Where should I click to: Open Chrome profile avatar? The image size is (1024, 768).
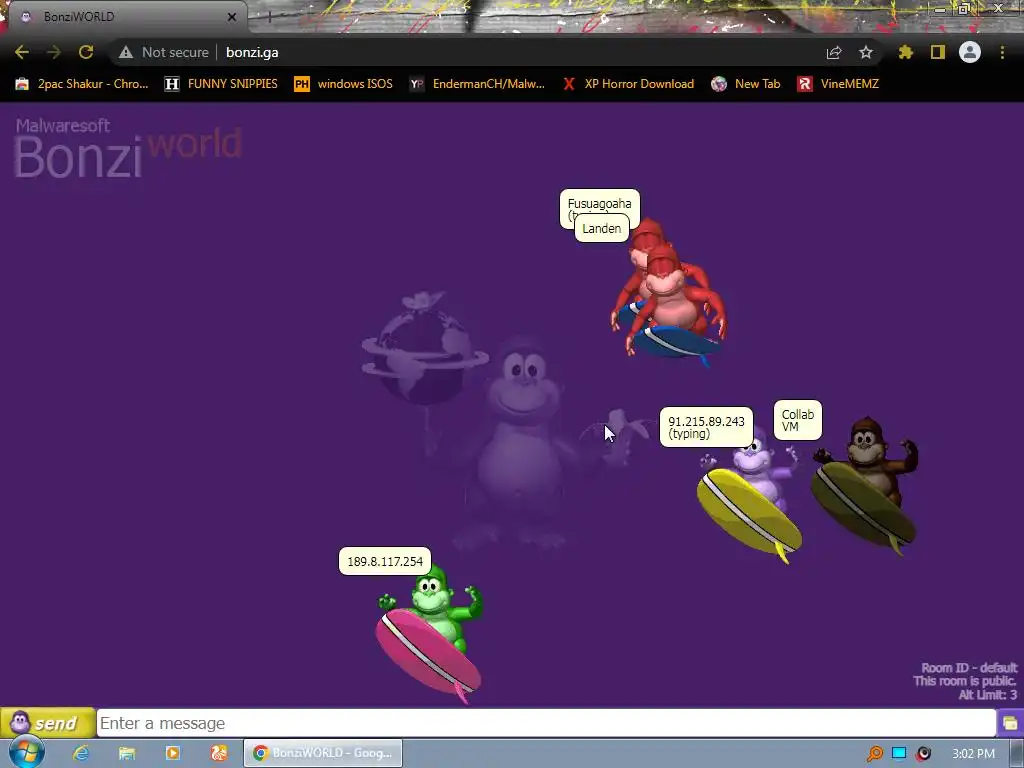pyautogui.click(x=970, y=52)
